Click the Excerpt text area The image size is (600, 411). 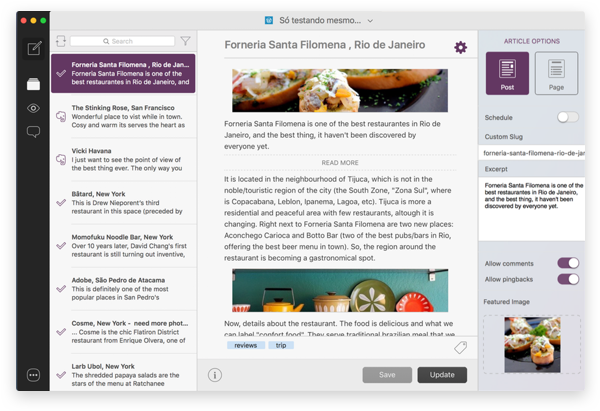(532, 209)
